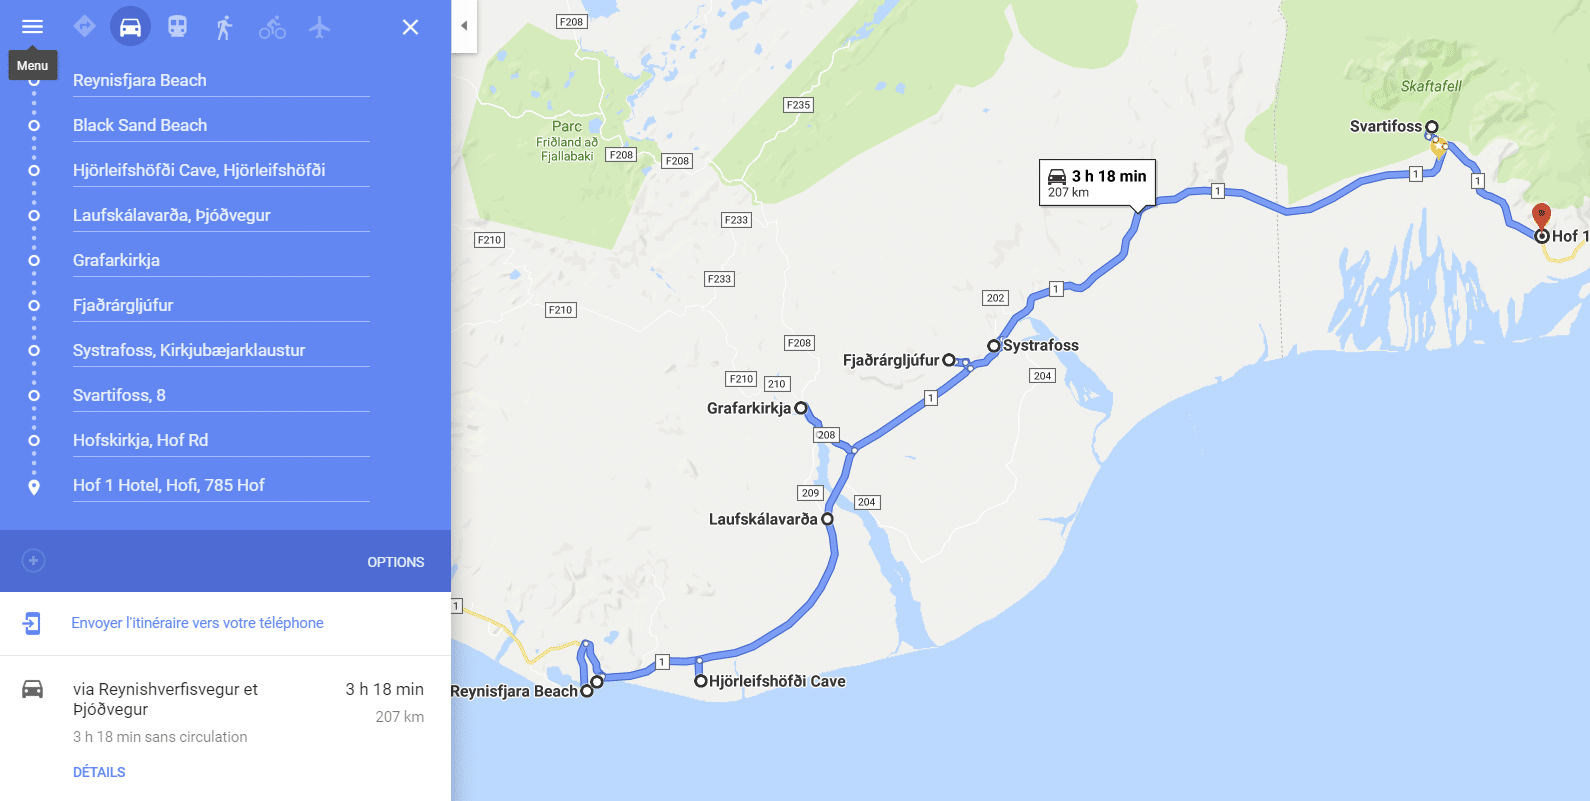Screen dimensions: 1590x801
Task: Switch to cycling mode icon
Action: pos(272,27)
